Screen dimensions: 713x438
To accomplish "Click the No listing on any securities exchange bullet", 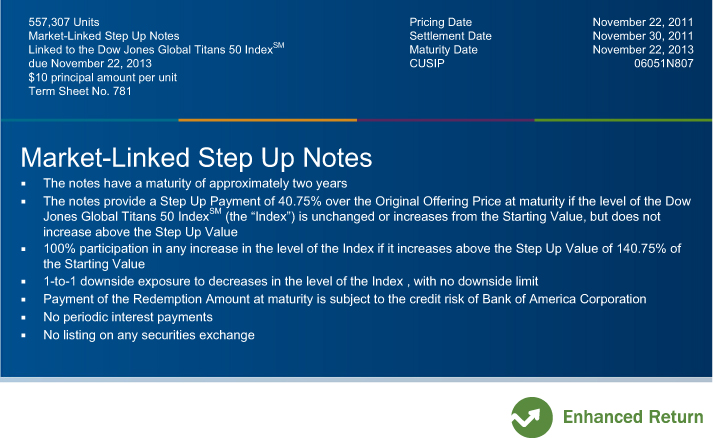I will (149, 335).
